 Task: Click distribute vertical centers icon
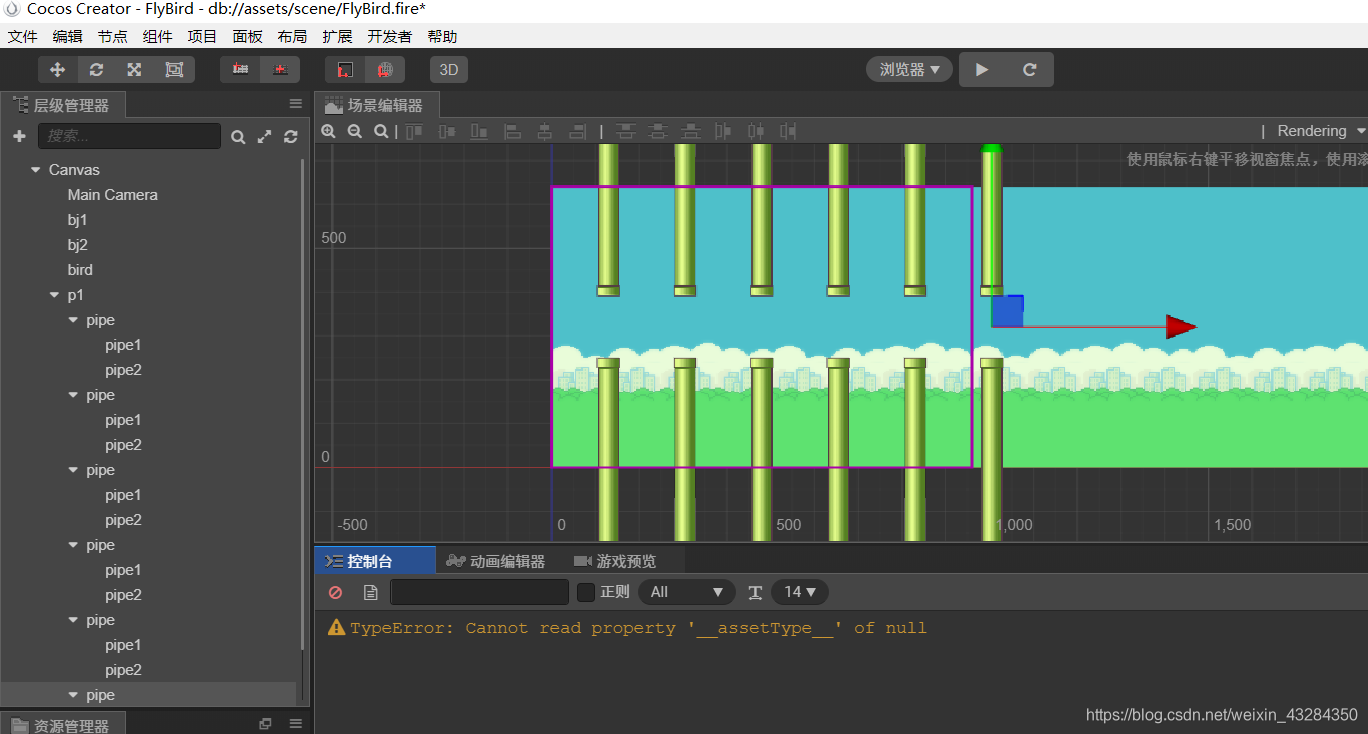[x=658, y=131]
